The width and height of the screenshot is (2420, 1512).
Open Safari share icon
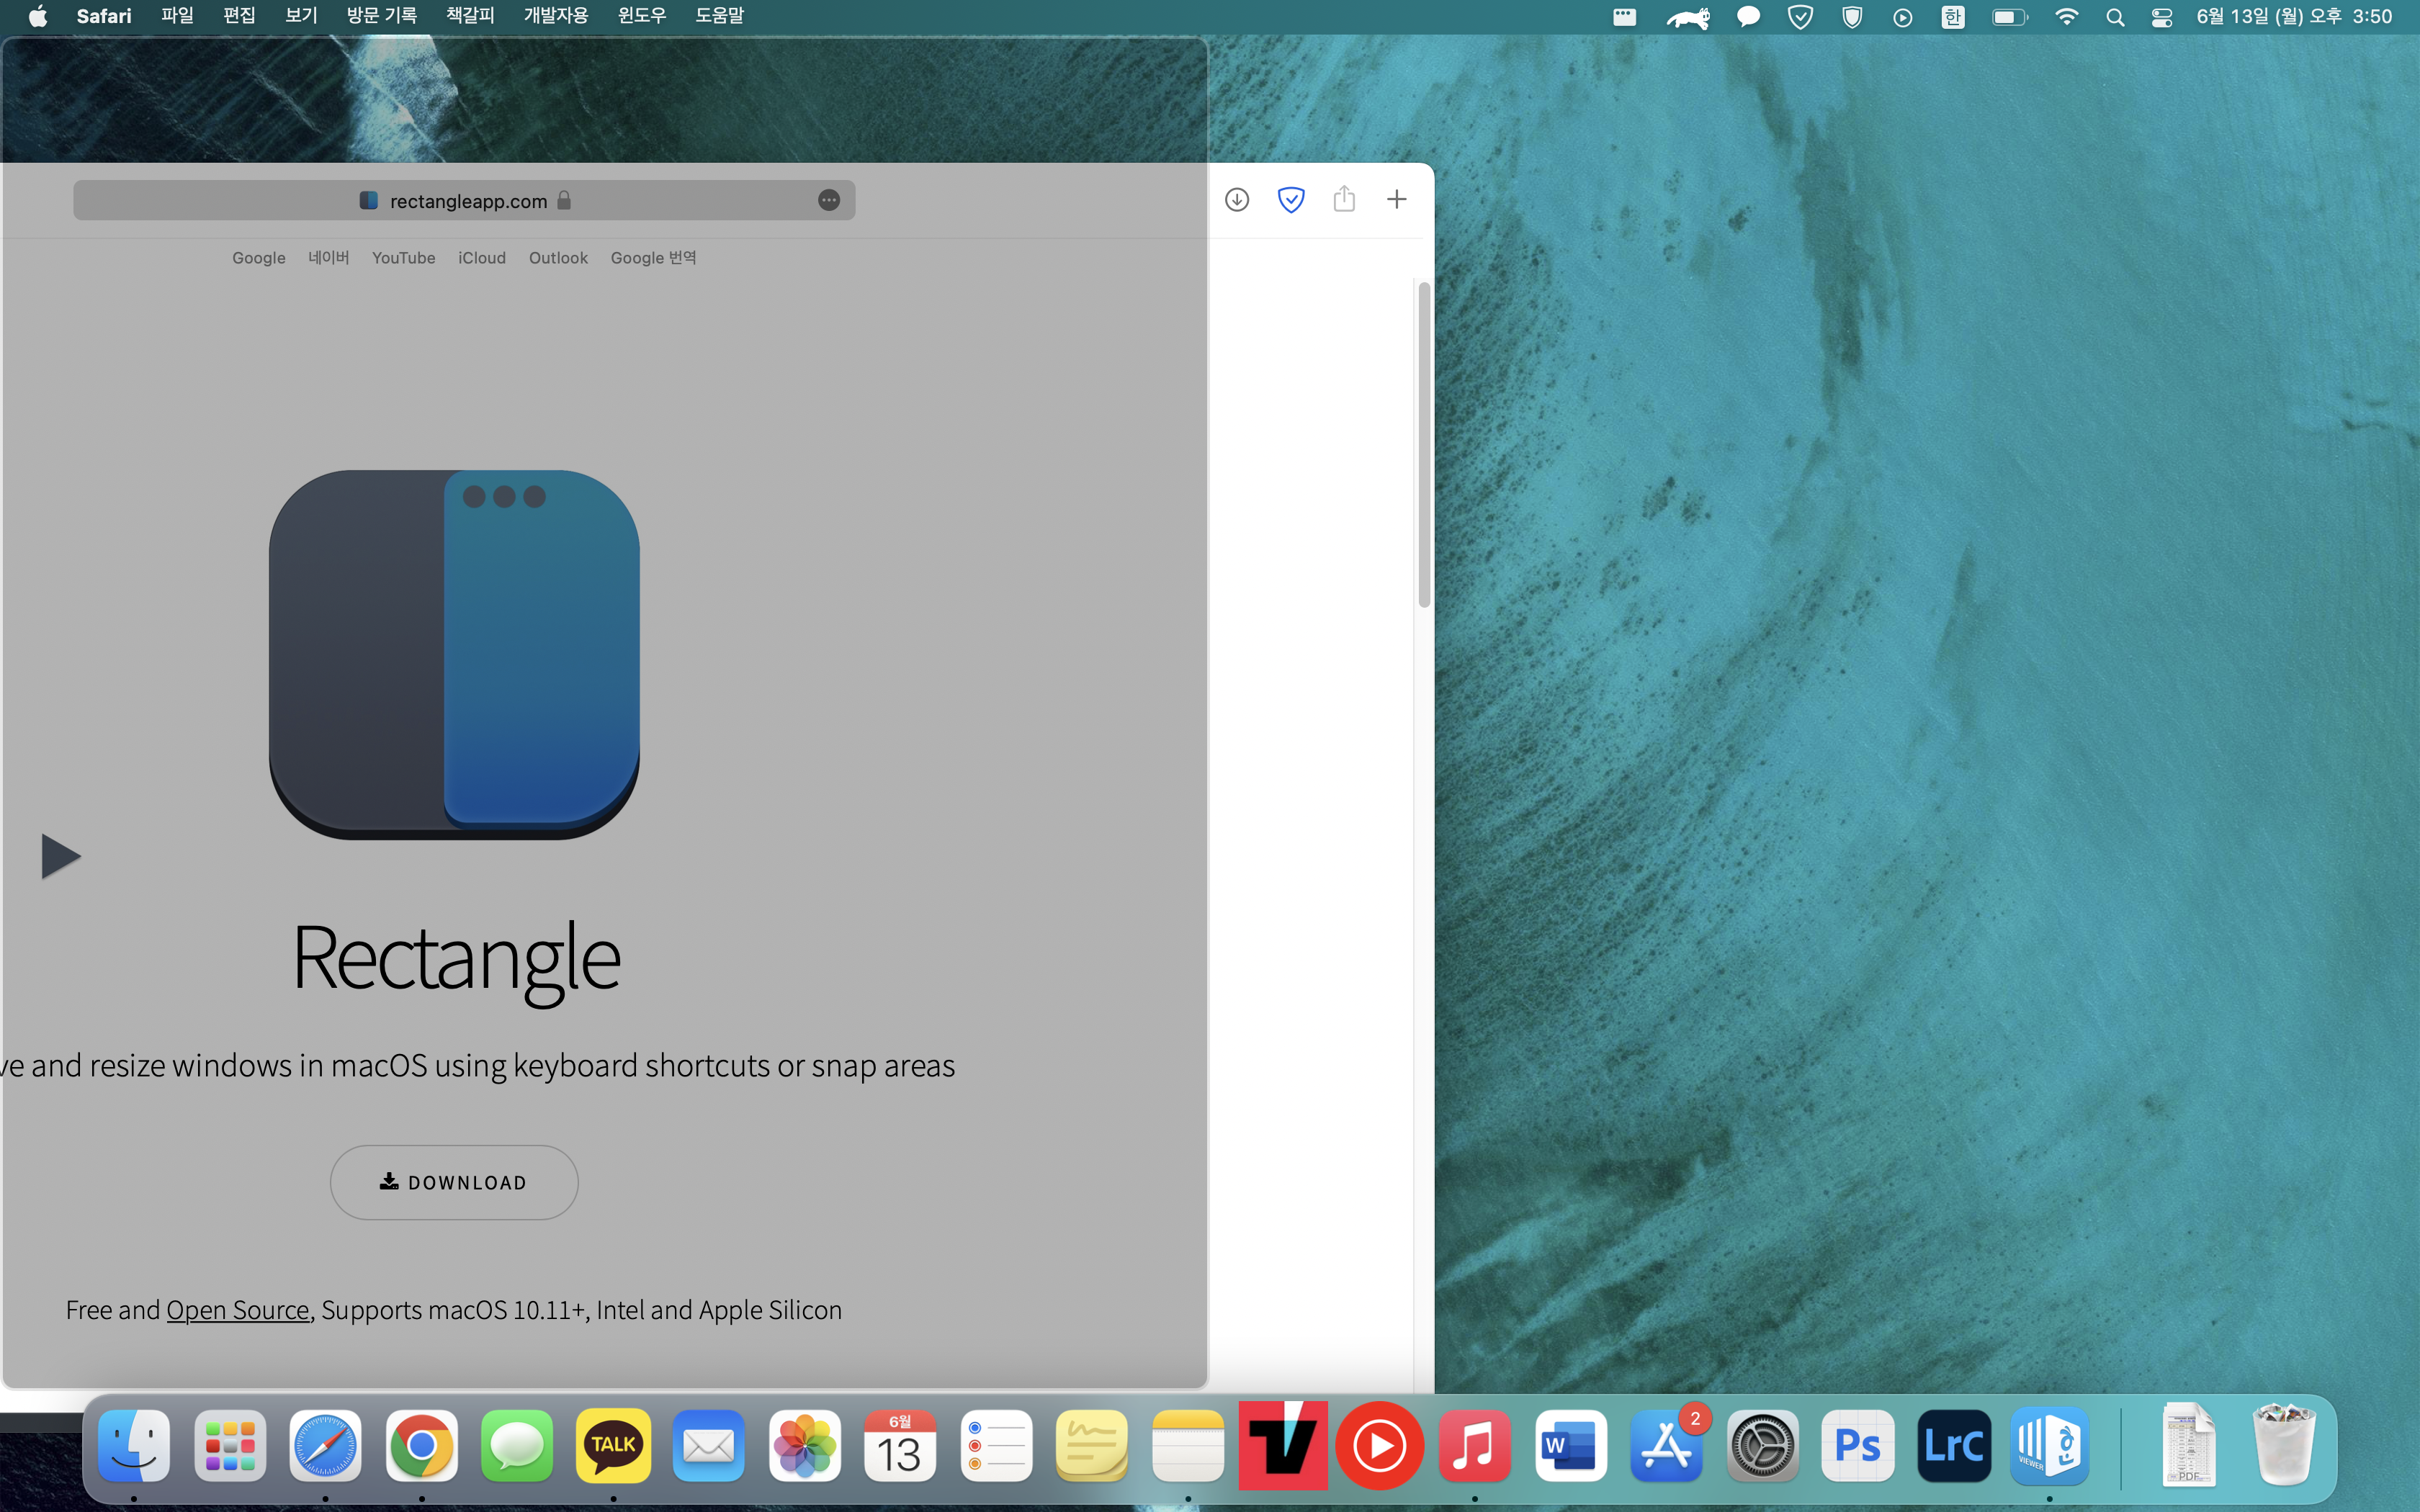[1344, 199]
